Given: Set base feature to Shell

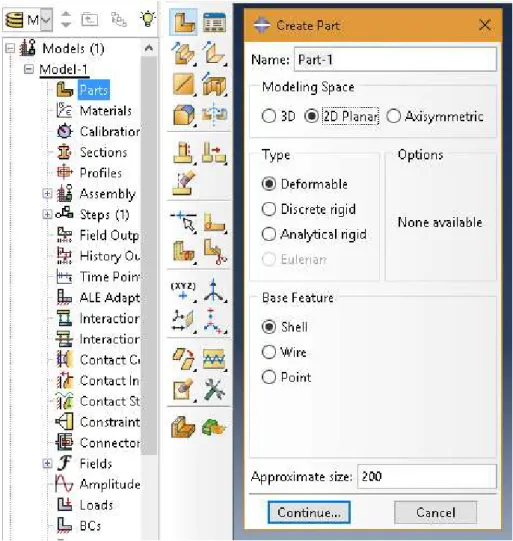Looking at the screenshot, I should (269, 327).
